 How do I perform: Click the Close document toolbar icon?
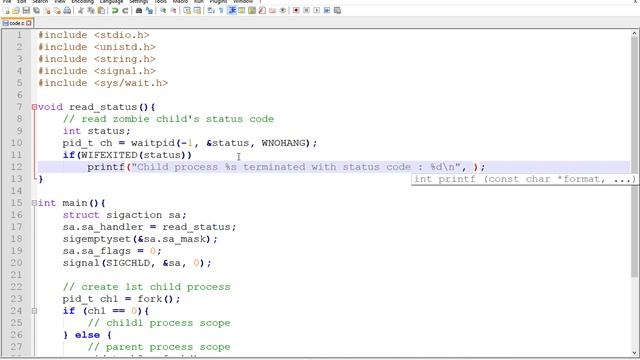(x=47, y=10)
